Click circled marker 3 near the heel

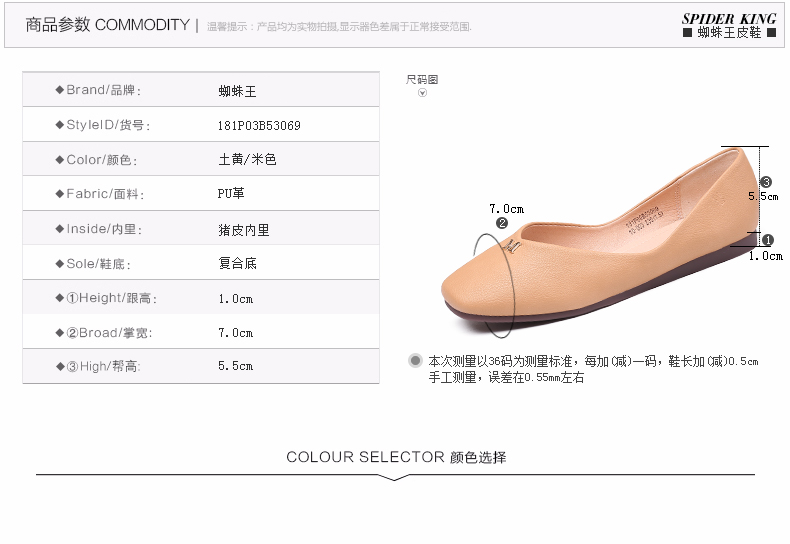click(x=766, y=182)
